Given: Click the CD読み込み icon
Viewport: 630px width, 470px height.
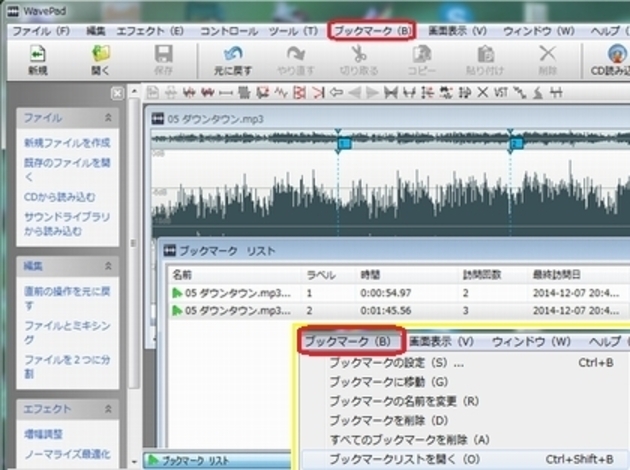Looking at the screenshot, I should [616, 54].
